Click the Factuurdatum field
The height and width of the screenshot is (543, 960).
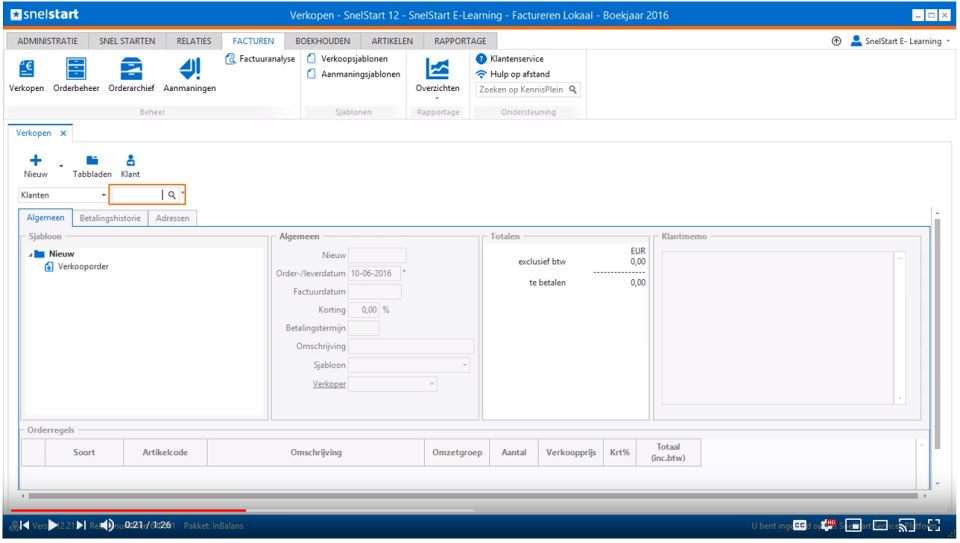tap(375, 291)
